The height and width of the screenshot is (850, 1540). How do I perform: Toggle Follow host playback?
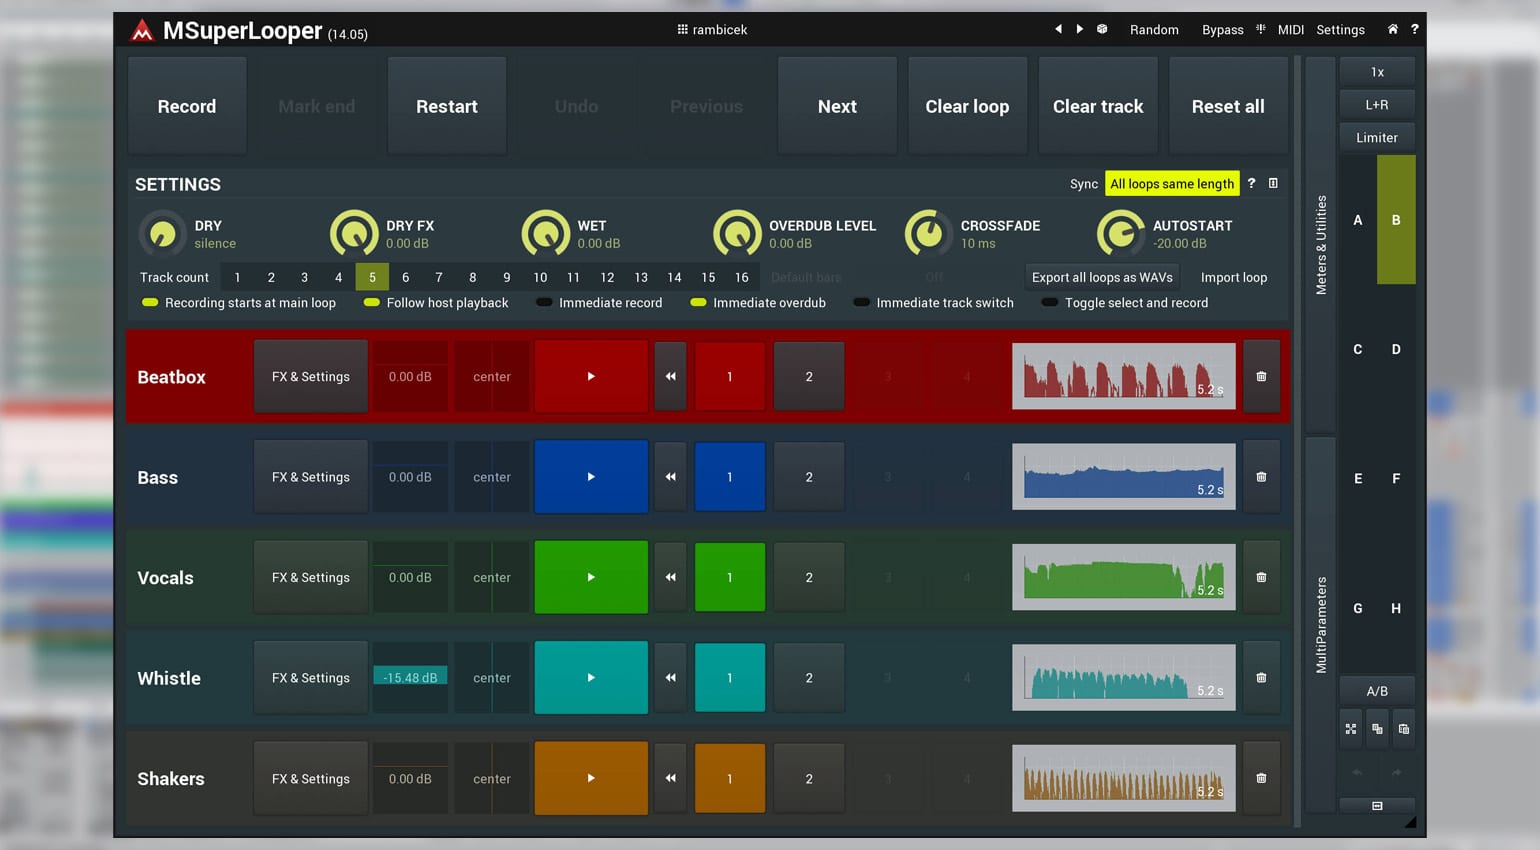click(436, 303)
